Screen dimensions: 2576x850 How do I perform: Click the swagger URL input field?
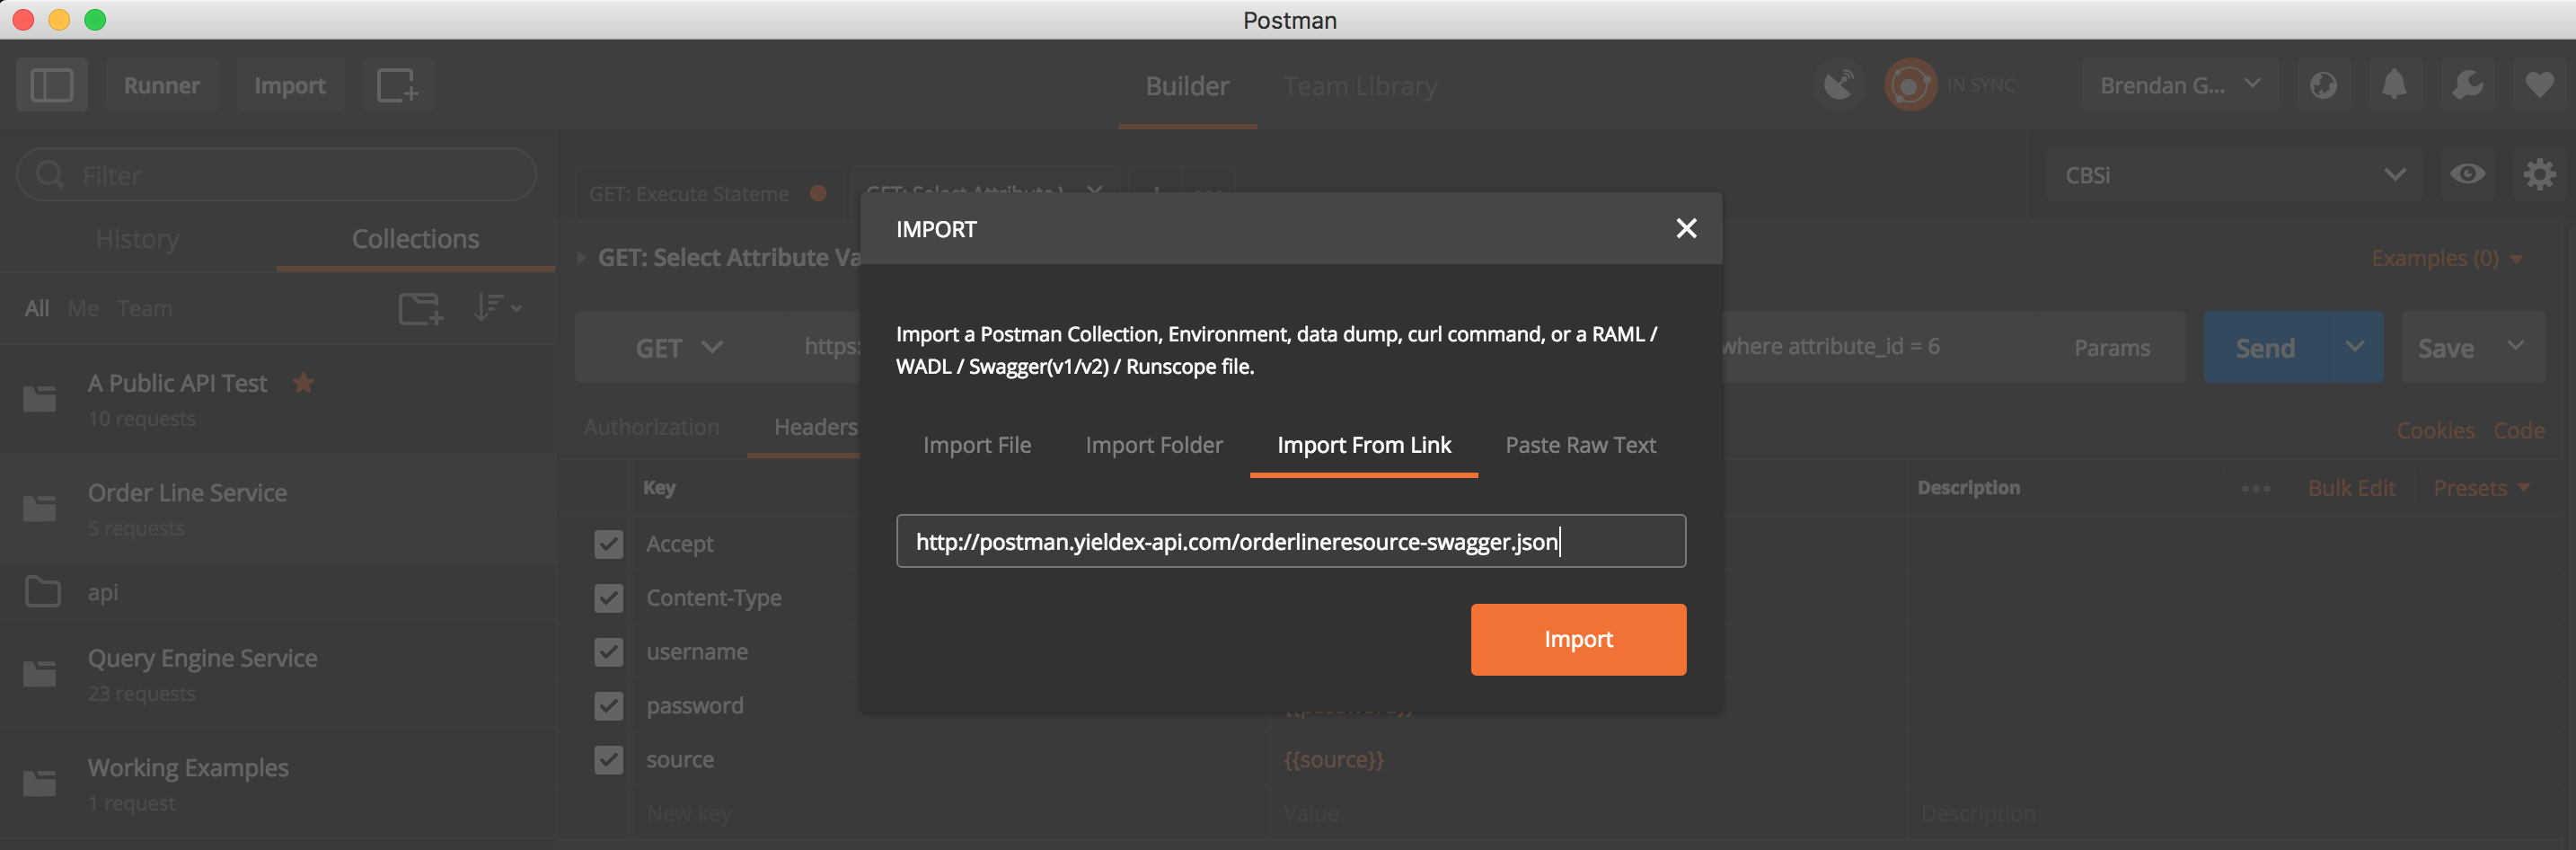(x=1290, y=541)
